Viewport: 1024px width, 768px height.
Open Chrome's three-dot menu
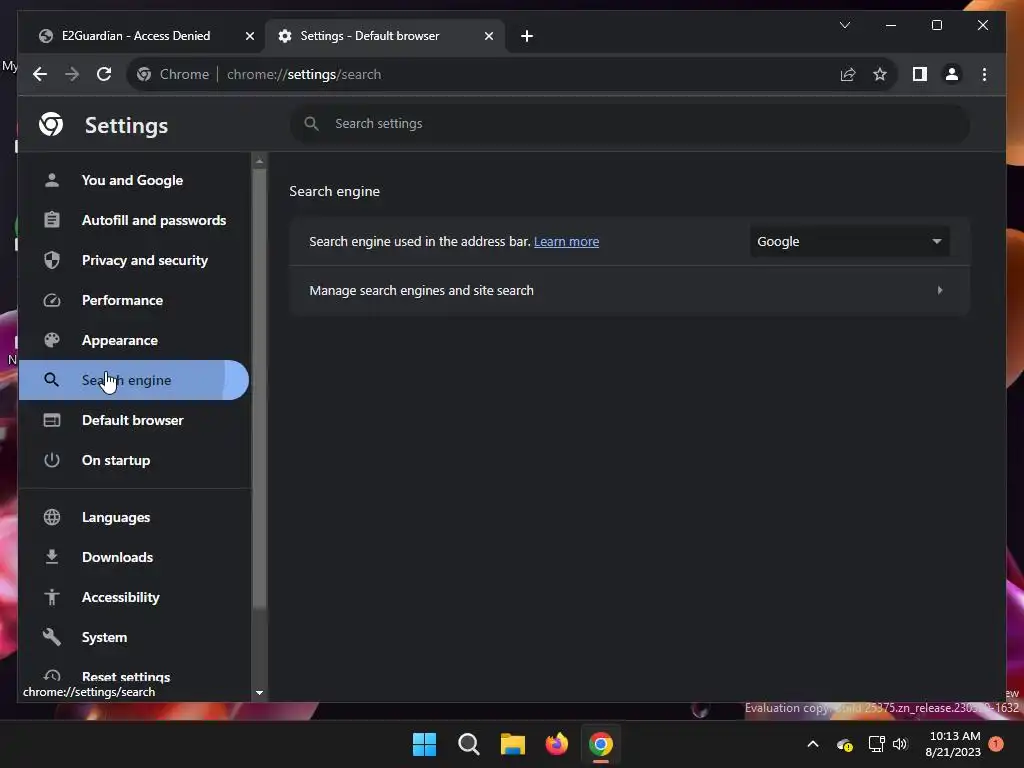pos(984,74)
